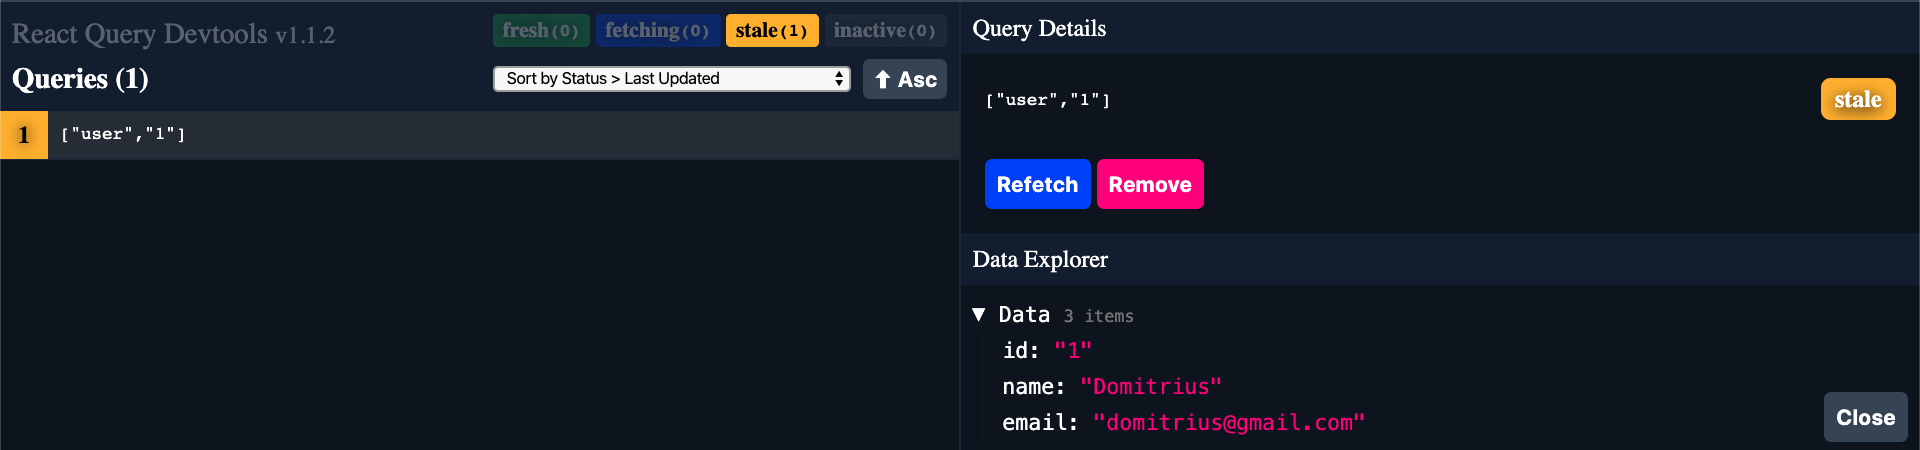
Task: Select the ["user","1"] query row
Action: coord(480,135)
